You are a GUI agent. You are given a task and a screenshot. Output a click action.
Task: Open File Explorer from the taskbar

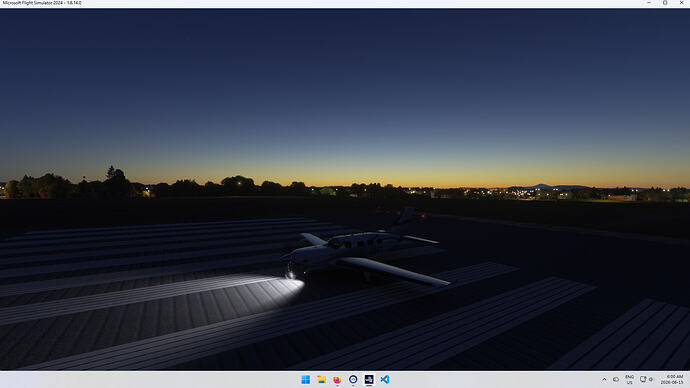(321, 380)
